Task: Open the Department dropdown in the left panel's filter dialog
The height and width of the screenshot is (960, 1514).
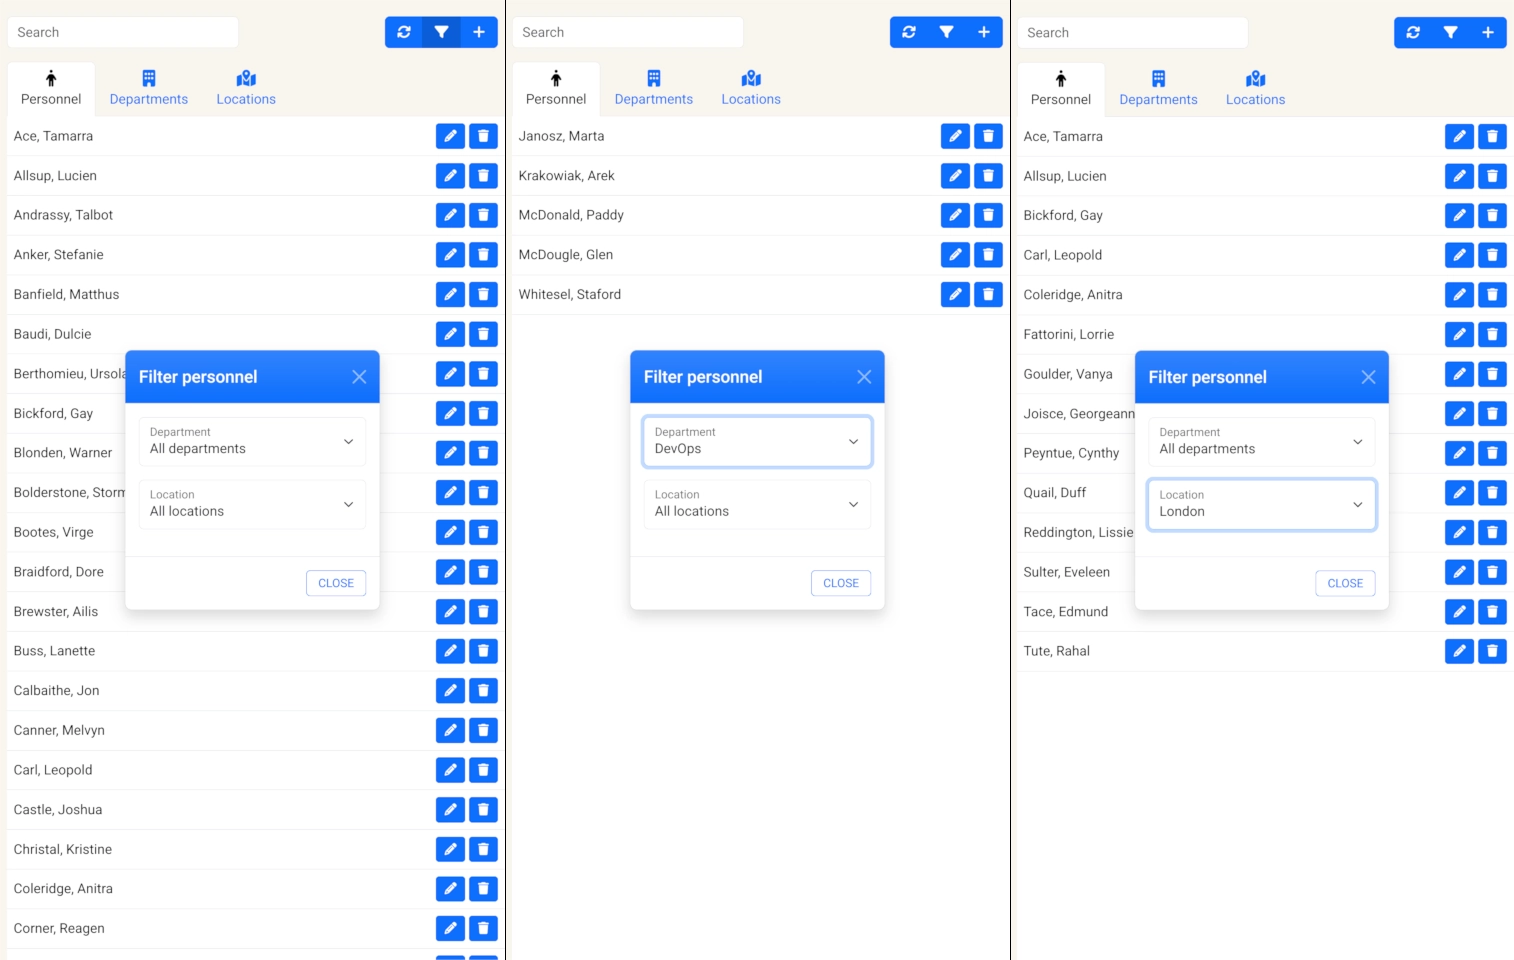Action: [x=252, y=441]
